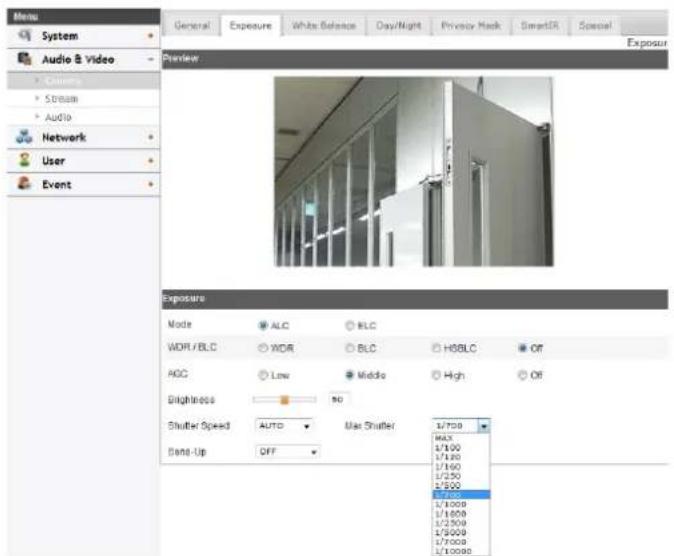Screen dimensions: 674x556
Task: Select BLC exposure mode radio button
Action: click(349, 326)
